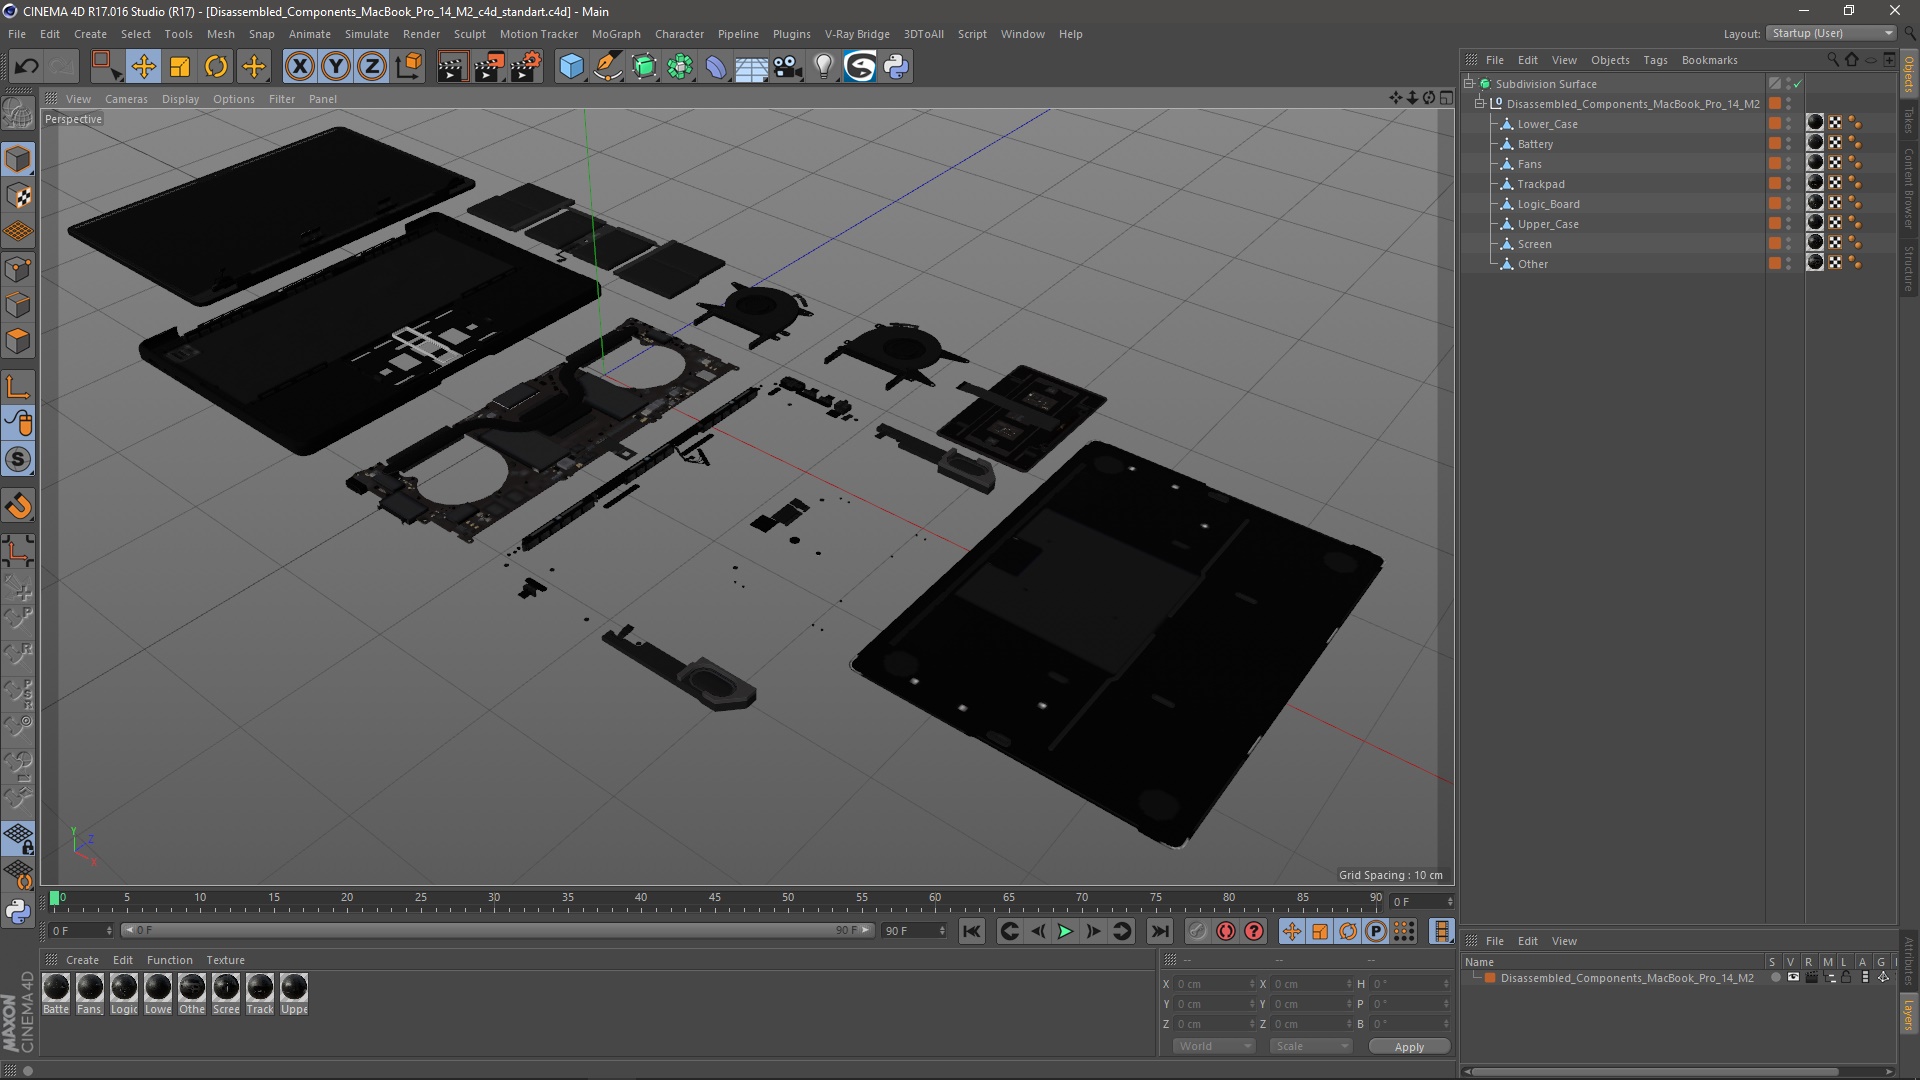Viewport: 1920px width, 1080px height.
Task: Click the Floor environment icon
Action: coord(752,67)
